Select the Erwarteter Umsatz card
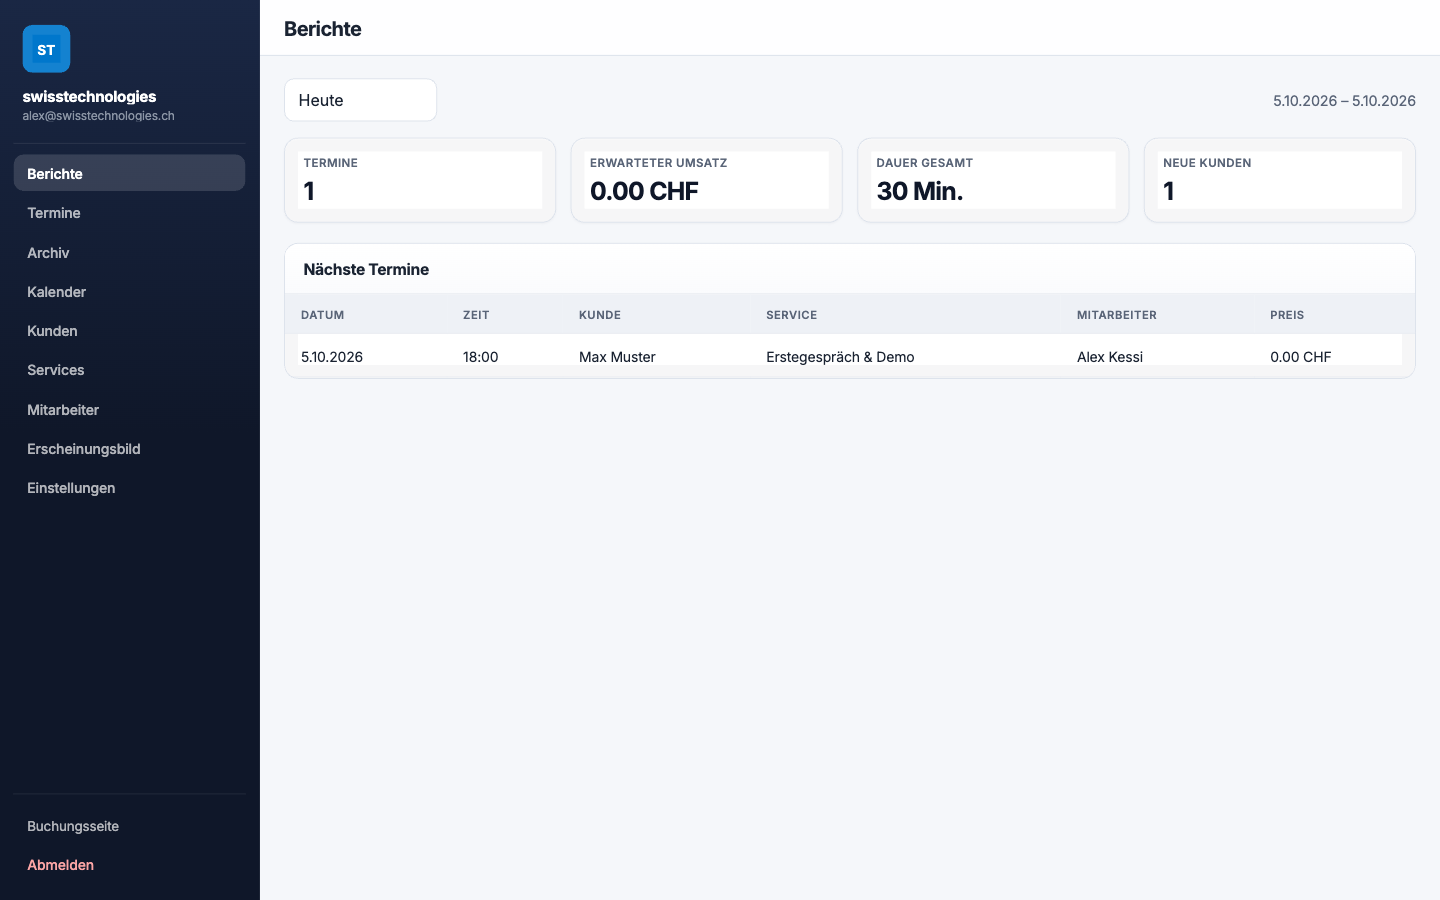 coord(706,180)
